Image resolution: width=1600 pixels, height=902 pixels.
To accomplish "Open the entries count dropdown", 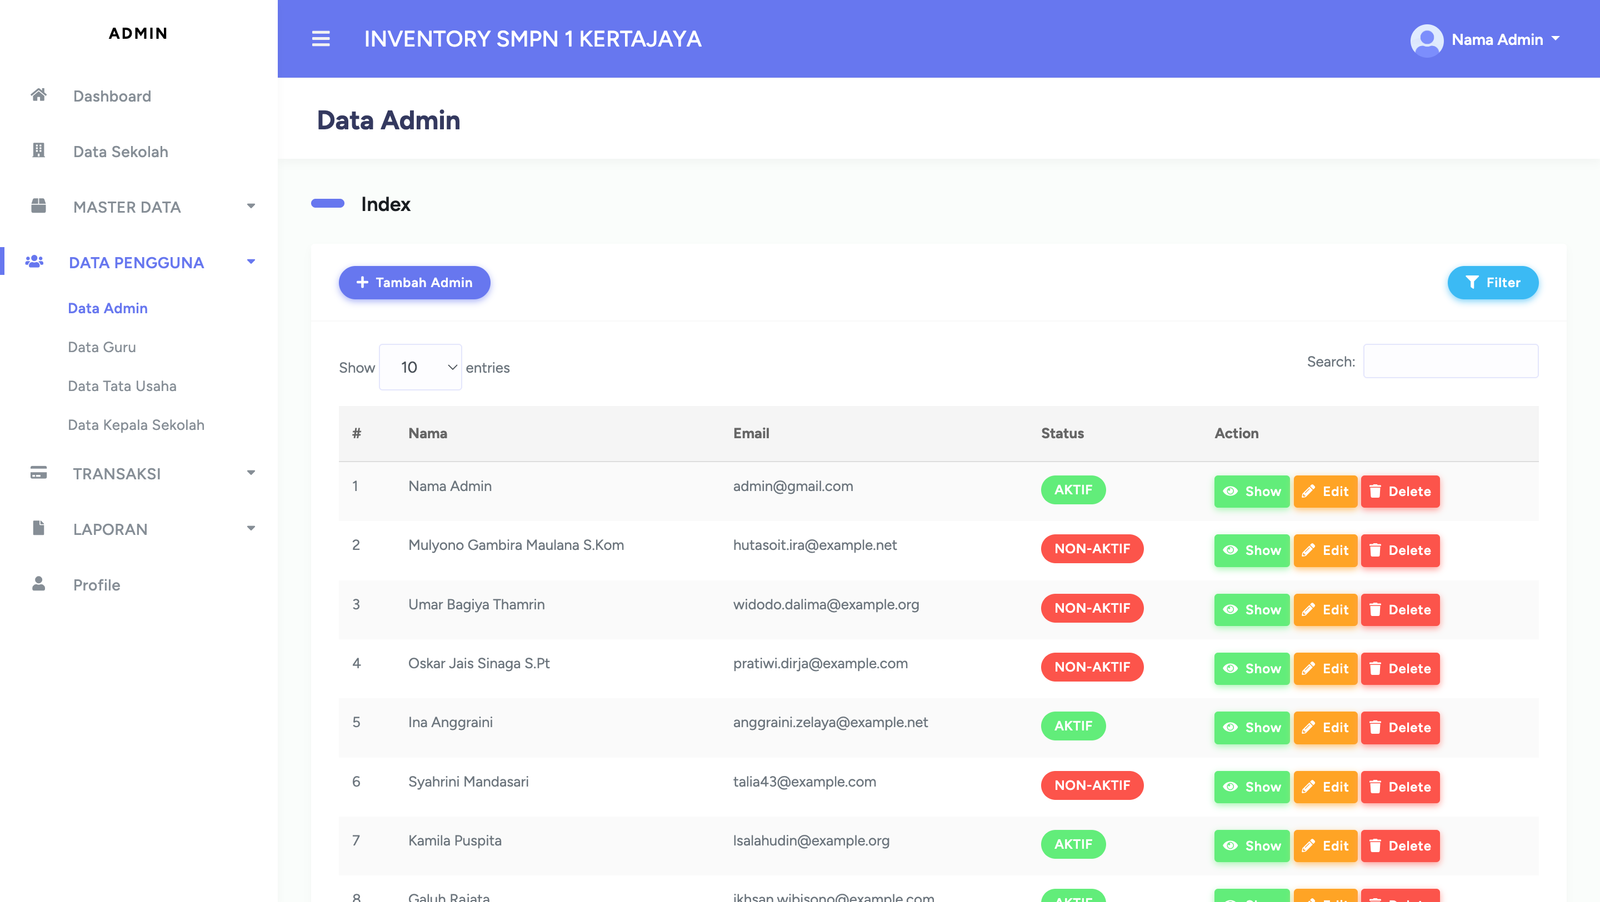I will (x=421, y=367).
